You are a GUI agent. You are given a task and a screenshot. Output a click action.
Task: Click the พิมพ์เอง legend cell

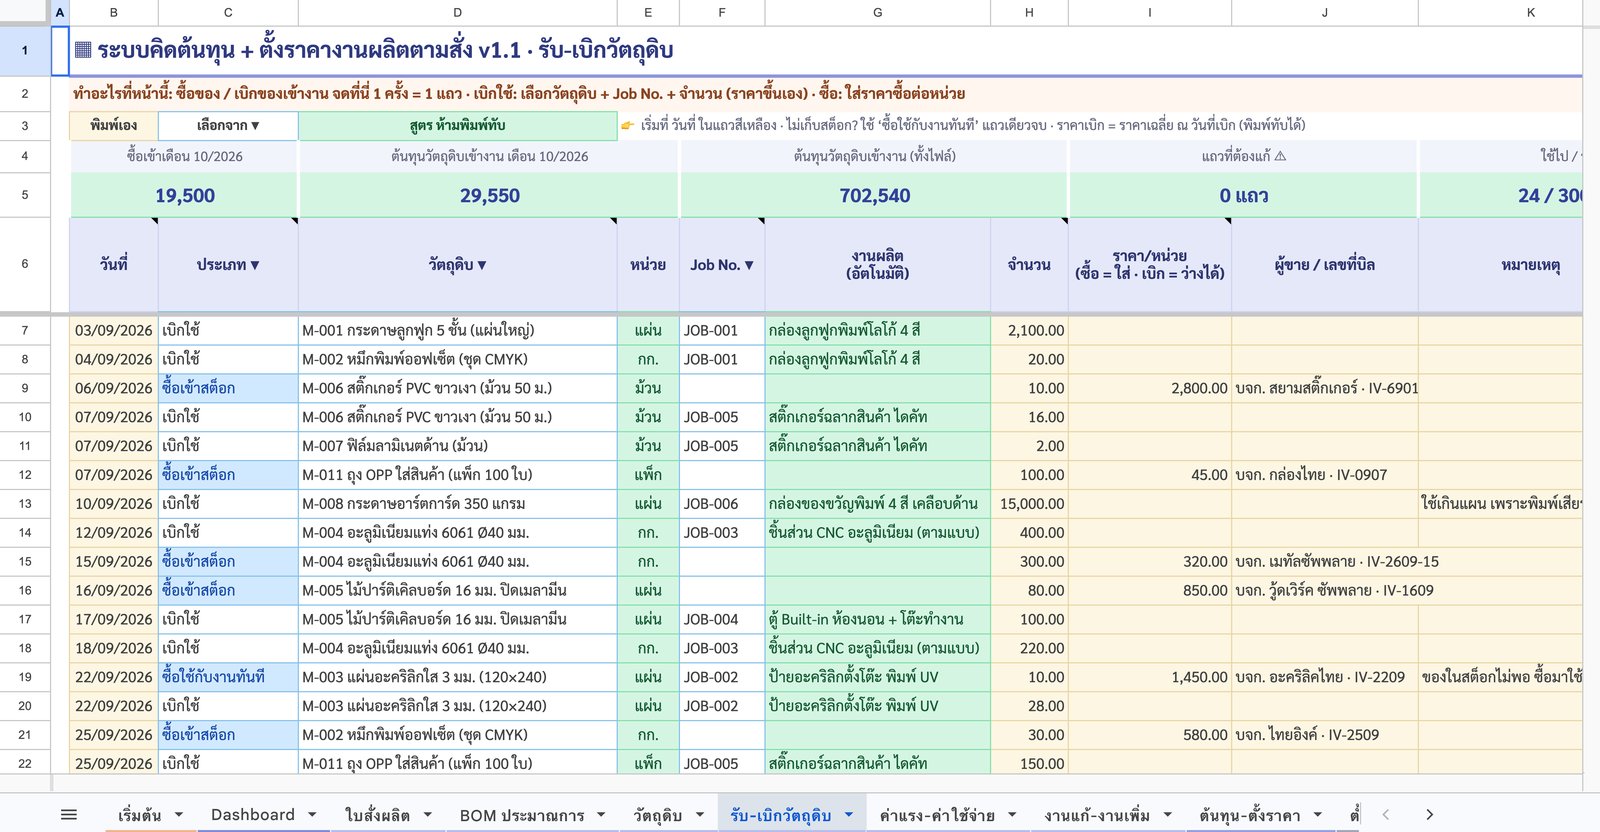[x=114, y=126]
